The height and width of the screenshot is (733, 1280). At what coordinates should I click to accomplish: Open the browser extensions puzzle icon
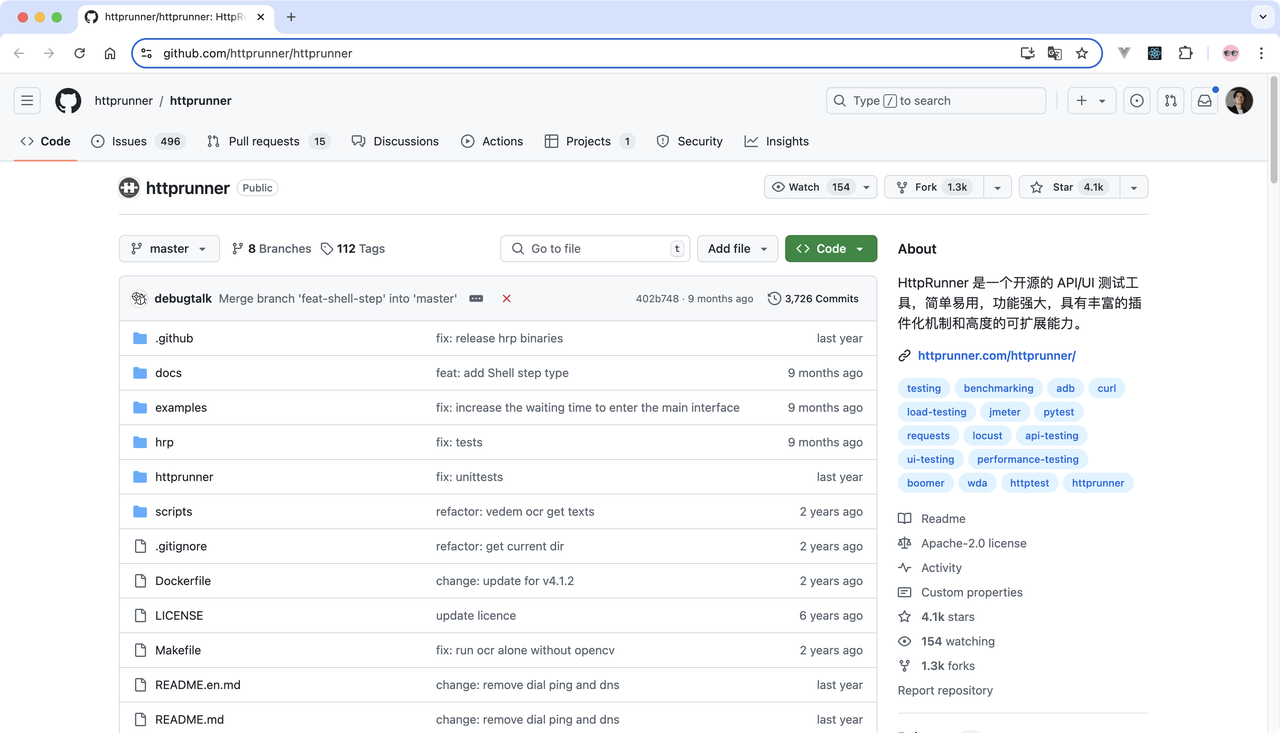point(1186,53)
